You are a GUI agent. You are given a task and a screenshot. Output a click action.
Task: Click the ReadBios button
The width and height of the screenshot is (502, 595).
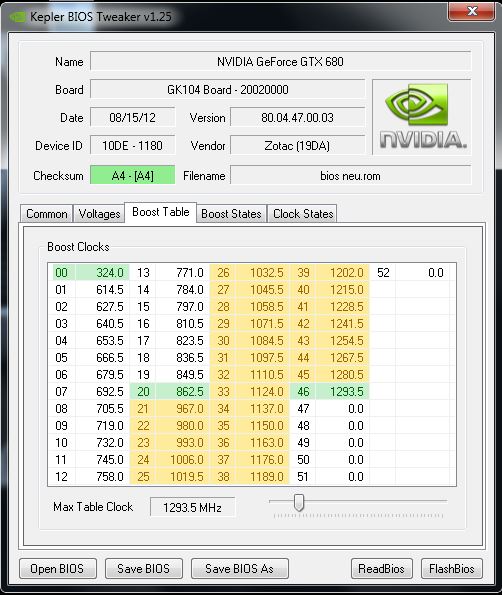coord(381,568)
